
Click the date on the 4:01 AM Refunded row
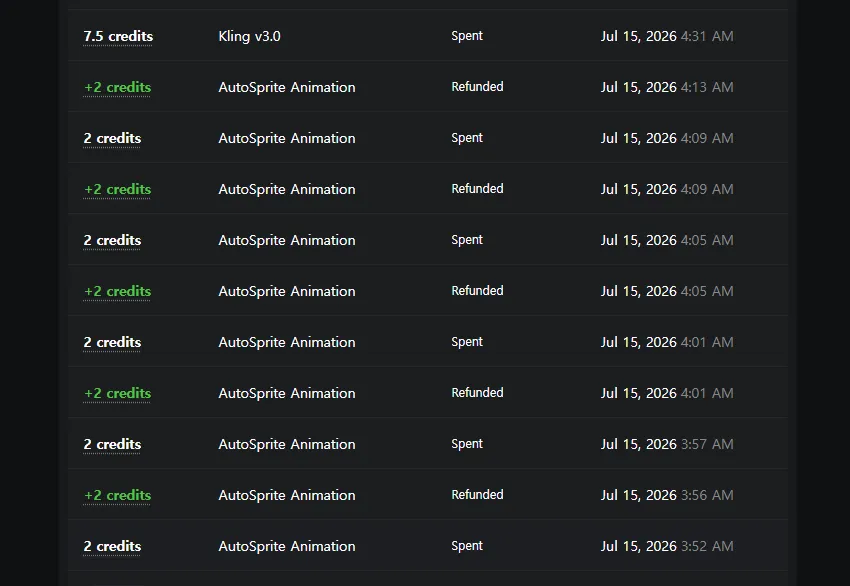pos(667,393)
